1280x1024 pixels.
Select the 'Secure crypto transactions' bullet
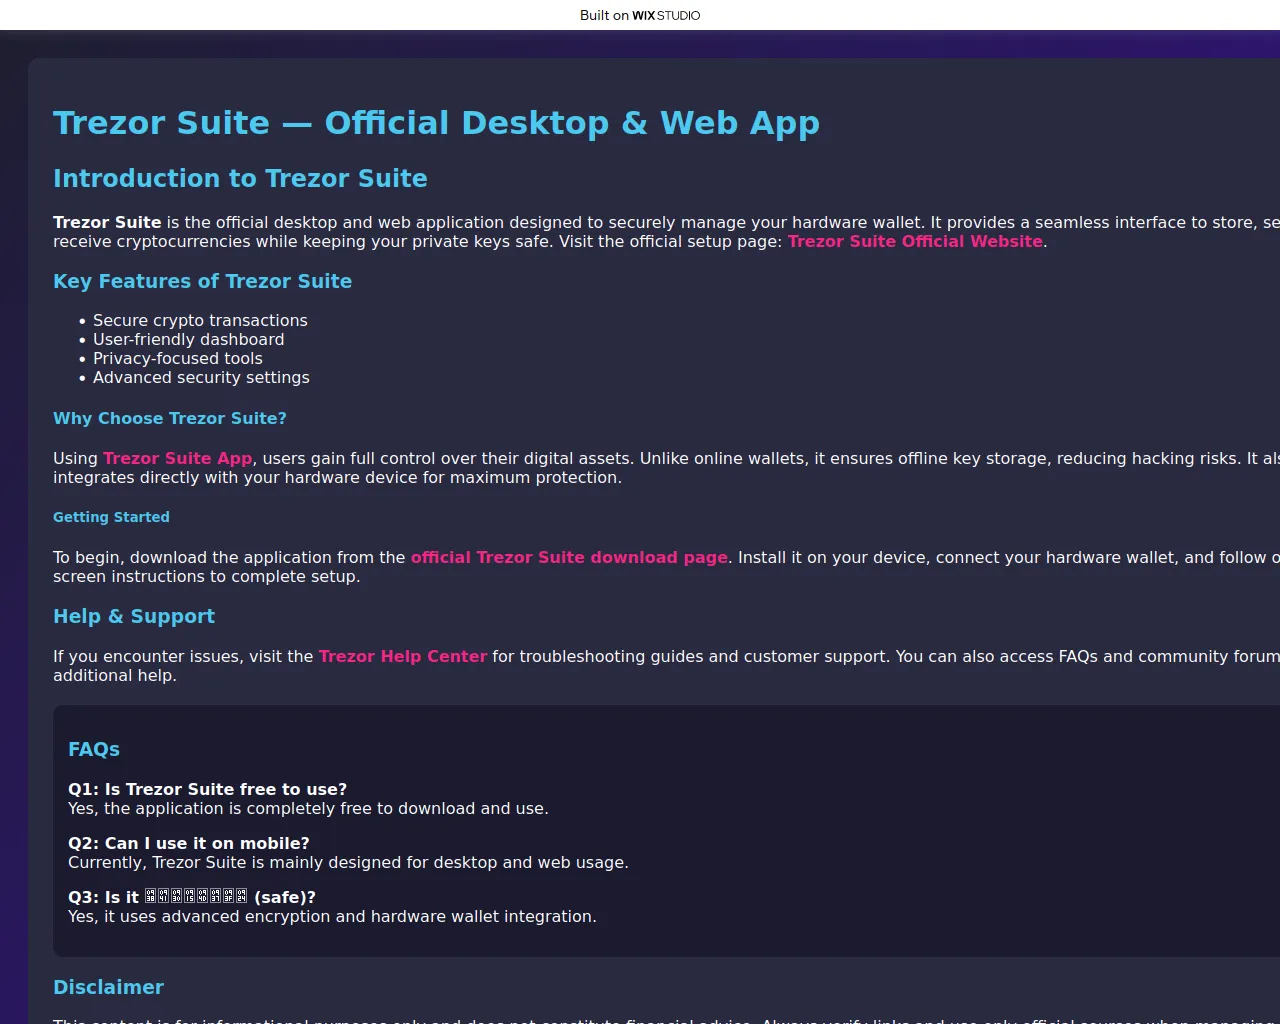pos(200,320)
